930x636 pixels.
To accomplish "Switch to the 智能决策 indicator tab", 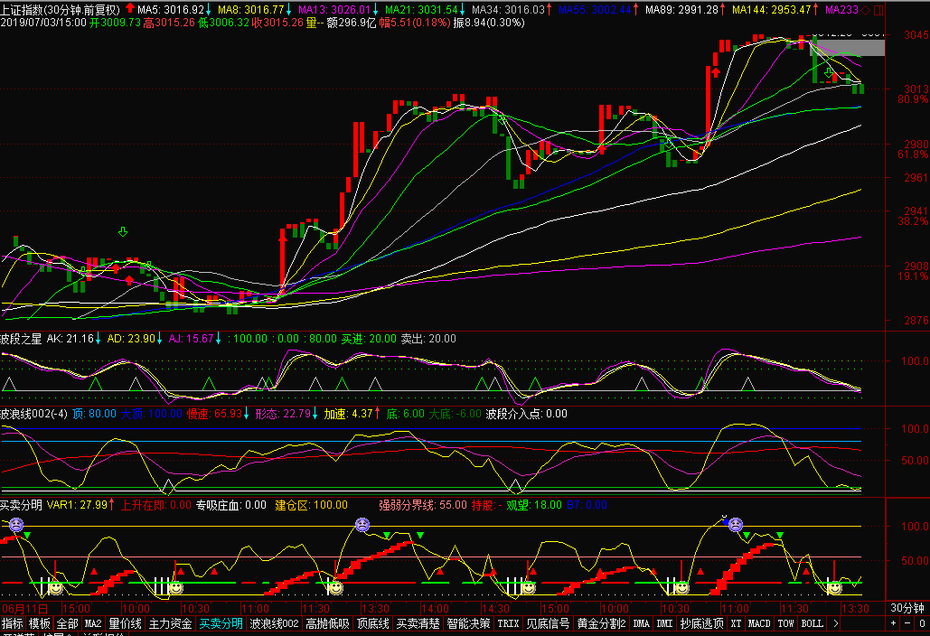I will point(468,624).
